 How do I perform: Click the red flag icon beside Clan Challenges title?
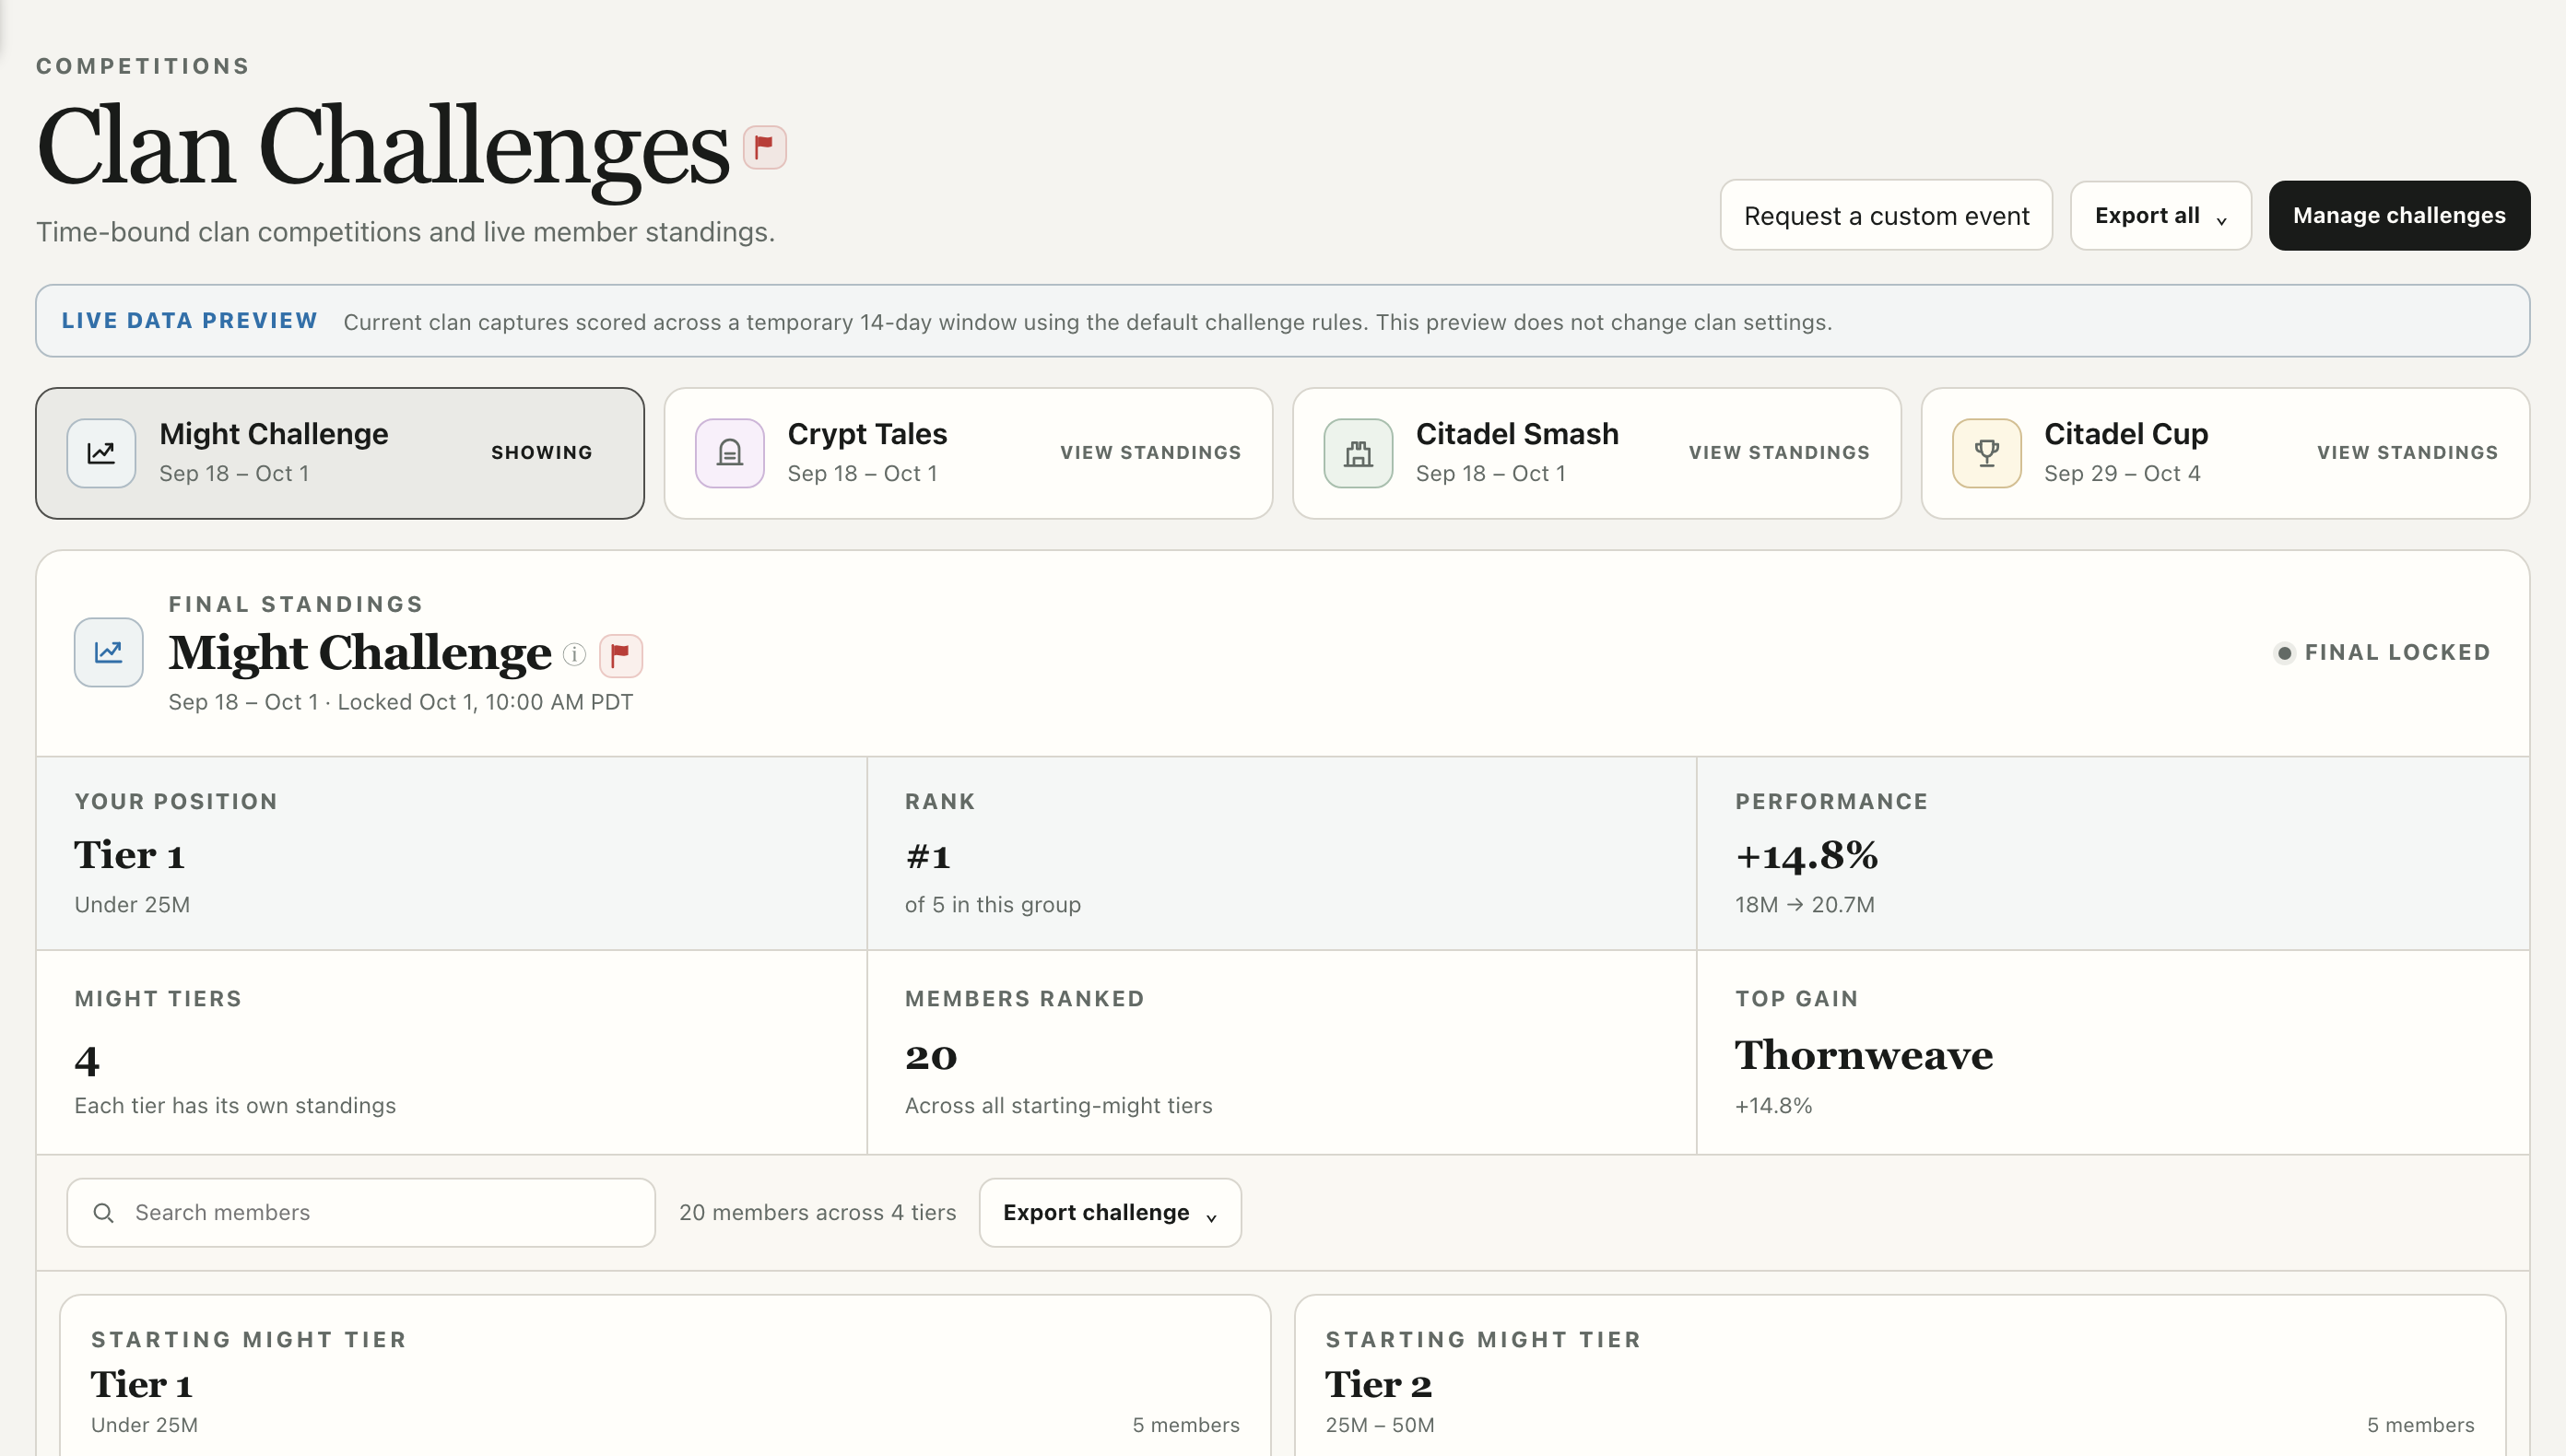tap(765, 148)
